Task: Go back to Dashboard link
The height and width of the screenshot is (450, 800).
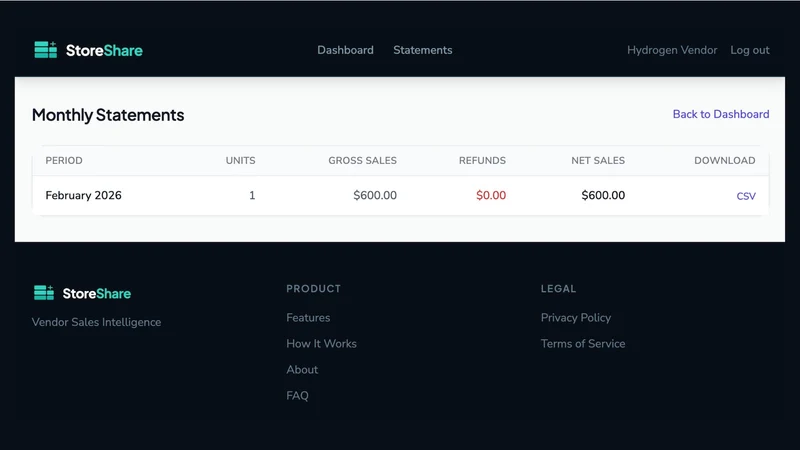Action: [x=721, y=114]
